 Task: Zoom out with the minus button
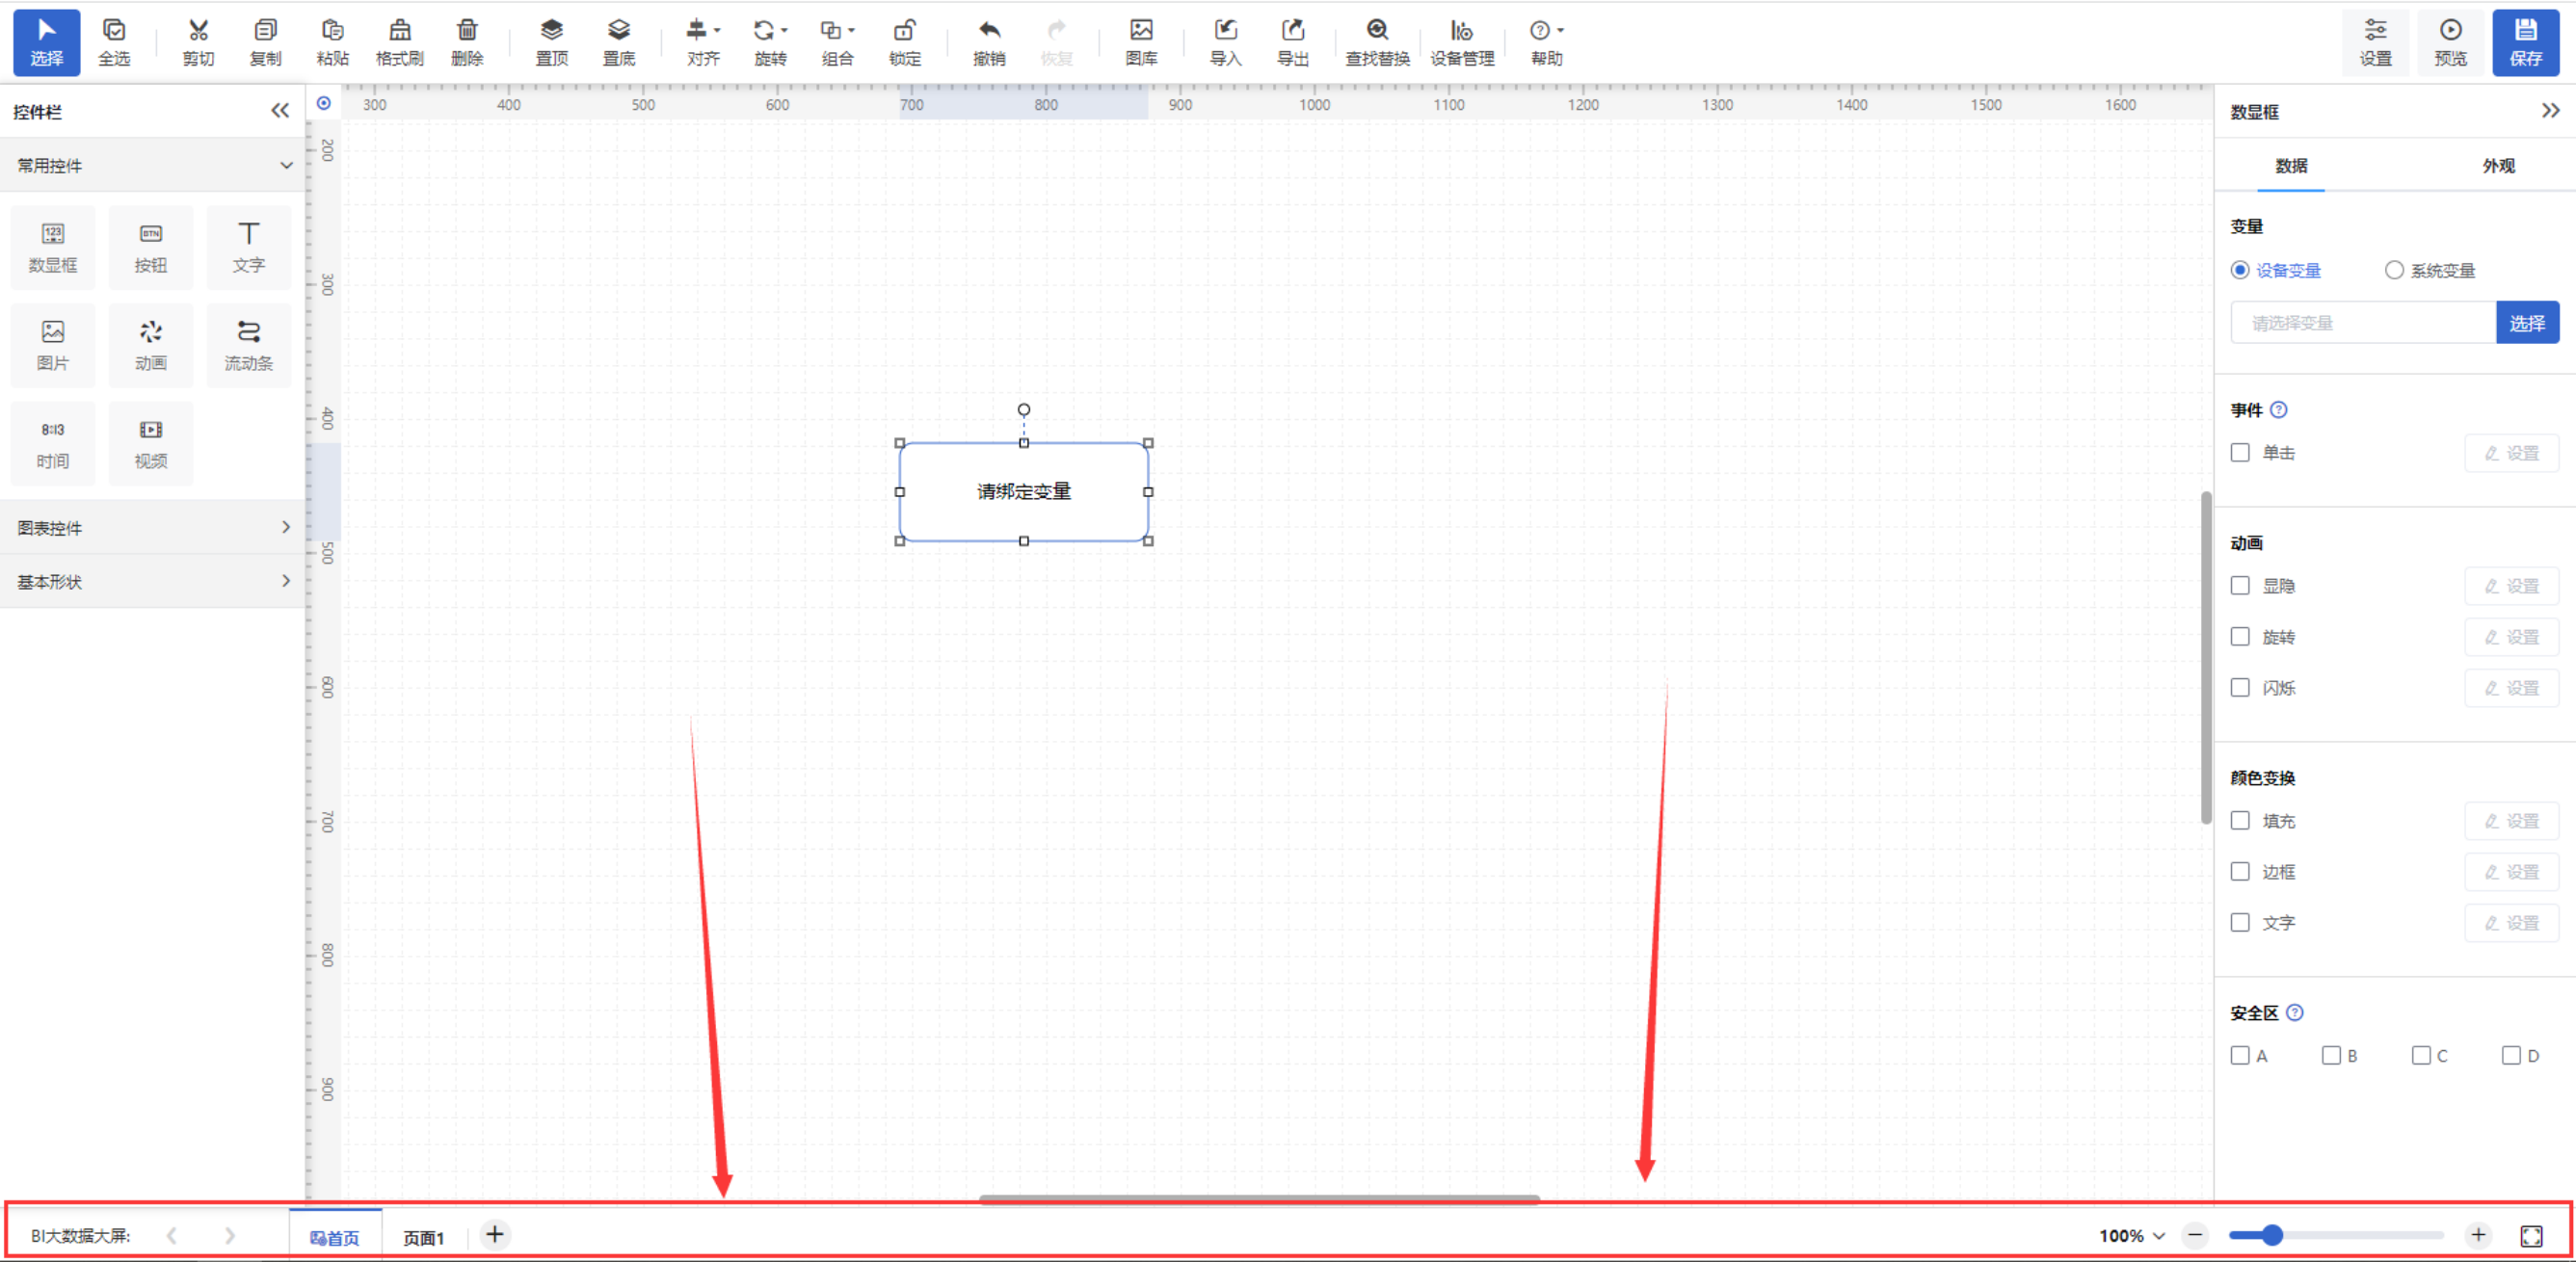coord(2194,1235)
